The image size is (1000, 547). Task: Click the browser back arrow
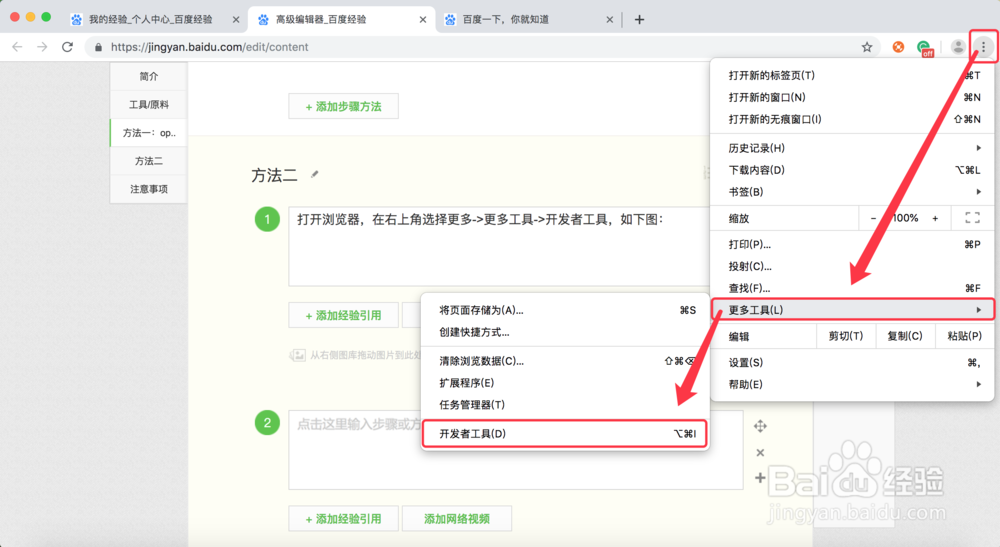[x=17, y=47]
